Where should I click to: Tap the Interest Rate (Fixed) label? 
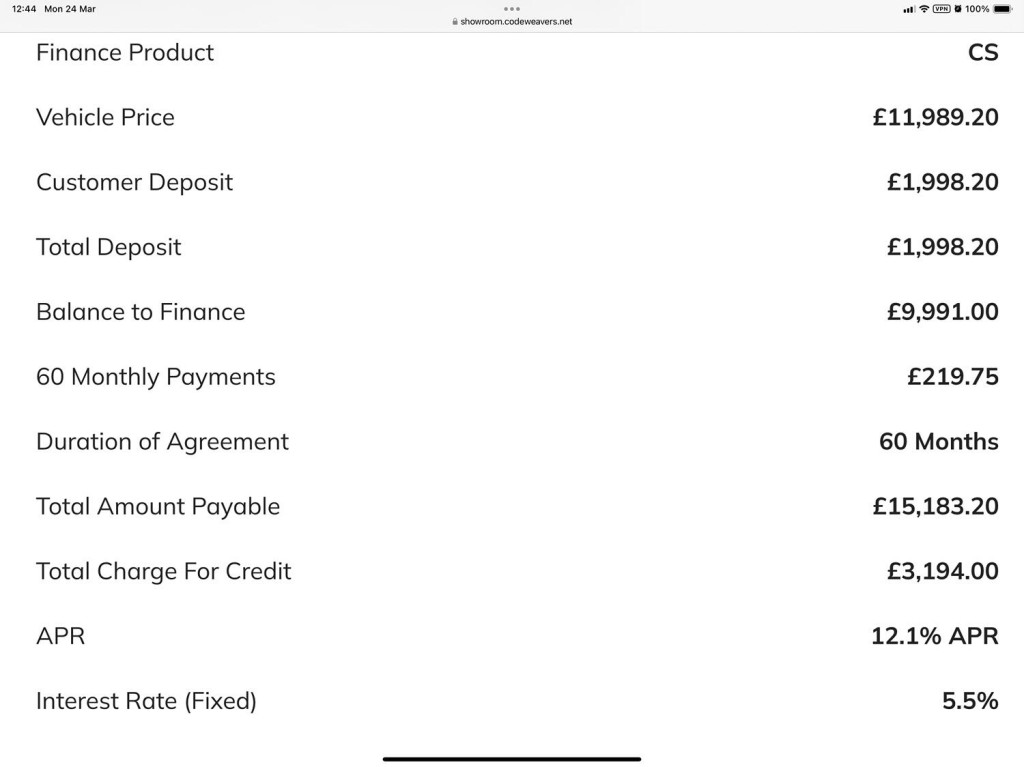tap(146, 701)
